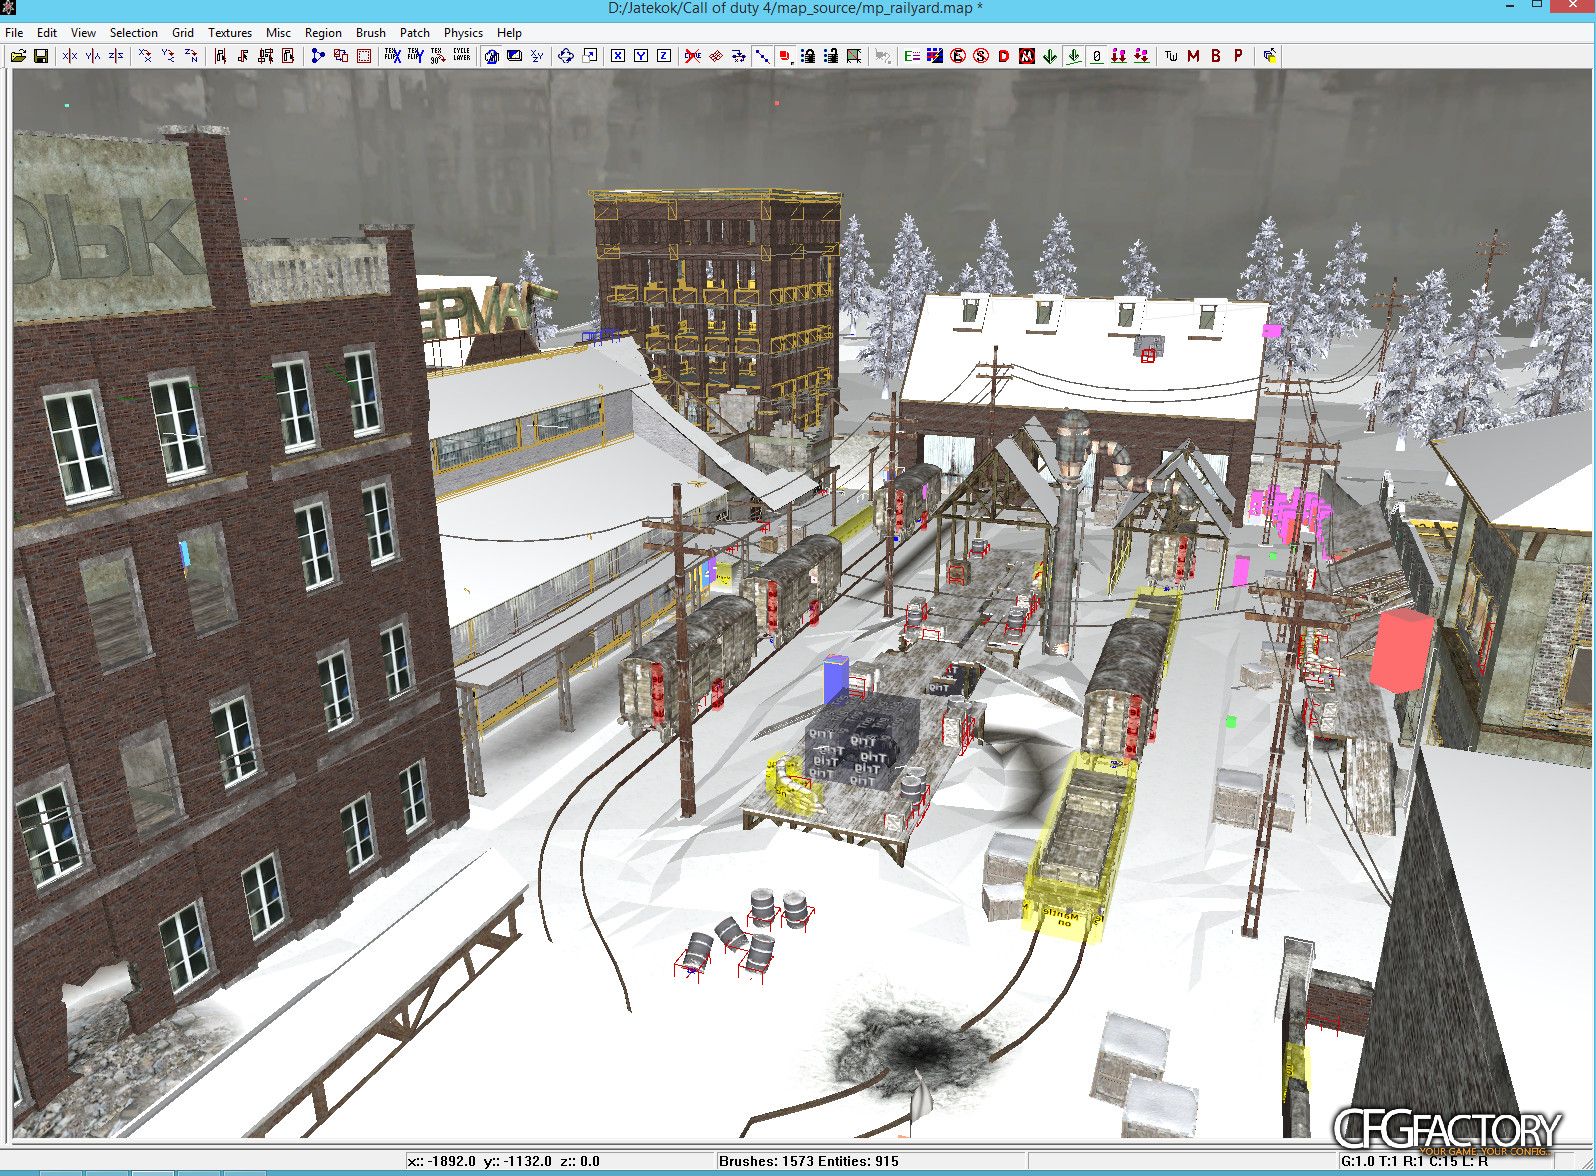The image size is (1596, 1176).
Task: Click the yellow-highlighted train car in viewport
Action: click(x=1082, y=846)
